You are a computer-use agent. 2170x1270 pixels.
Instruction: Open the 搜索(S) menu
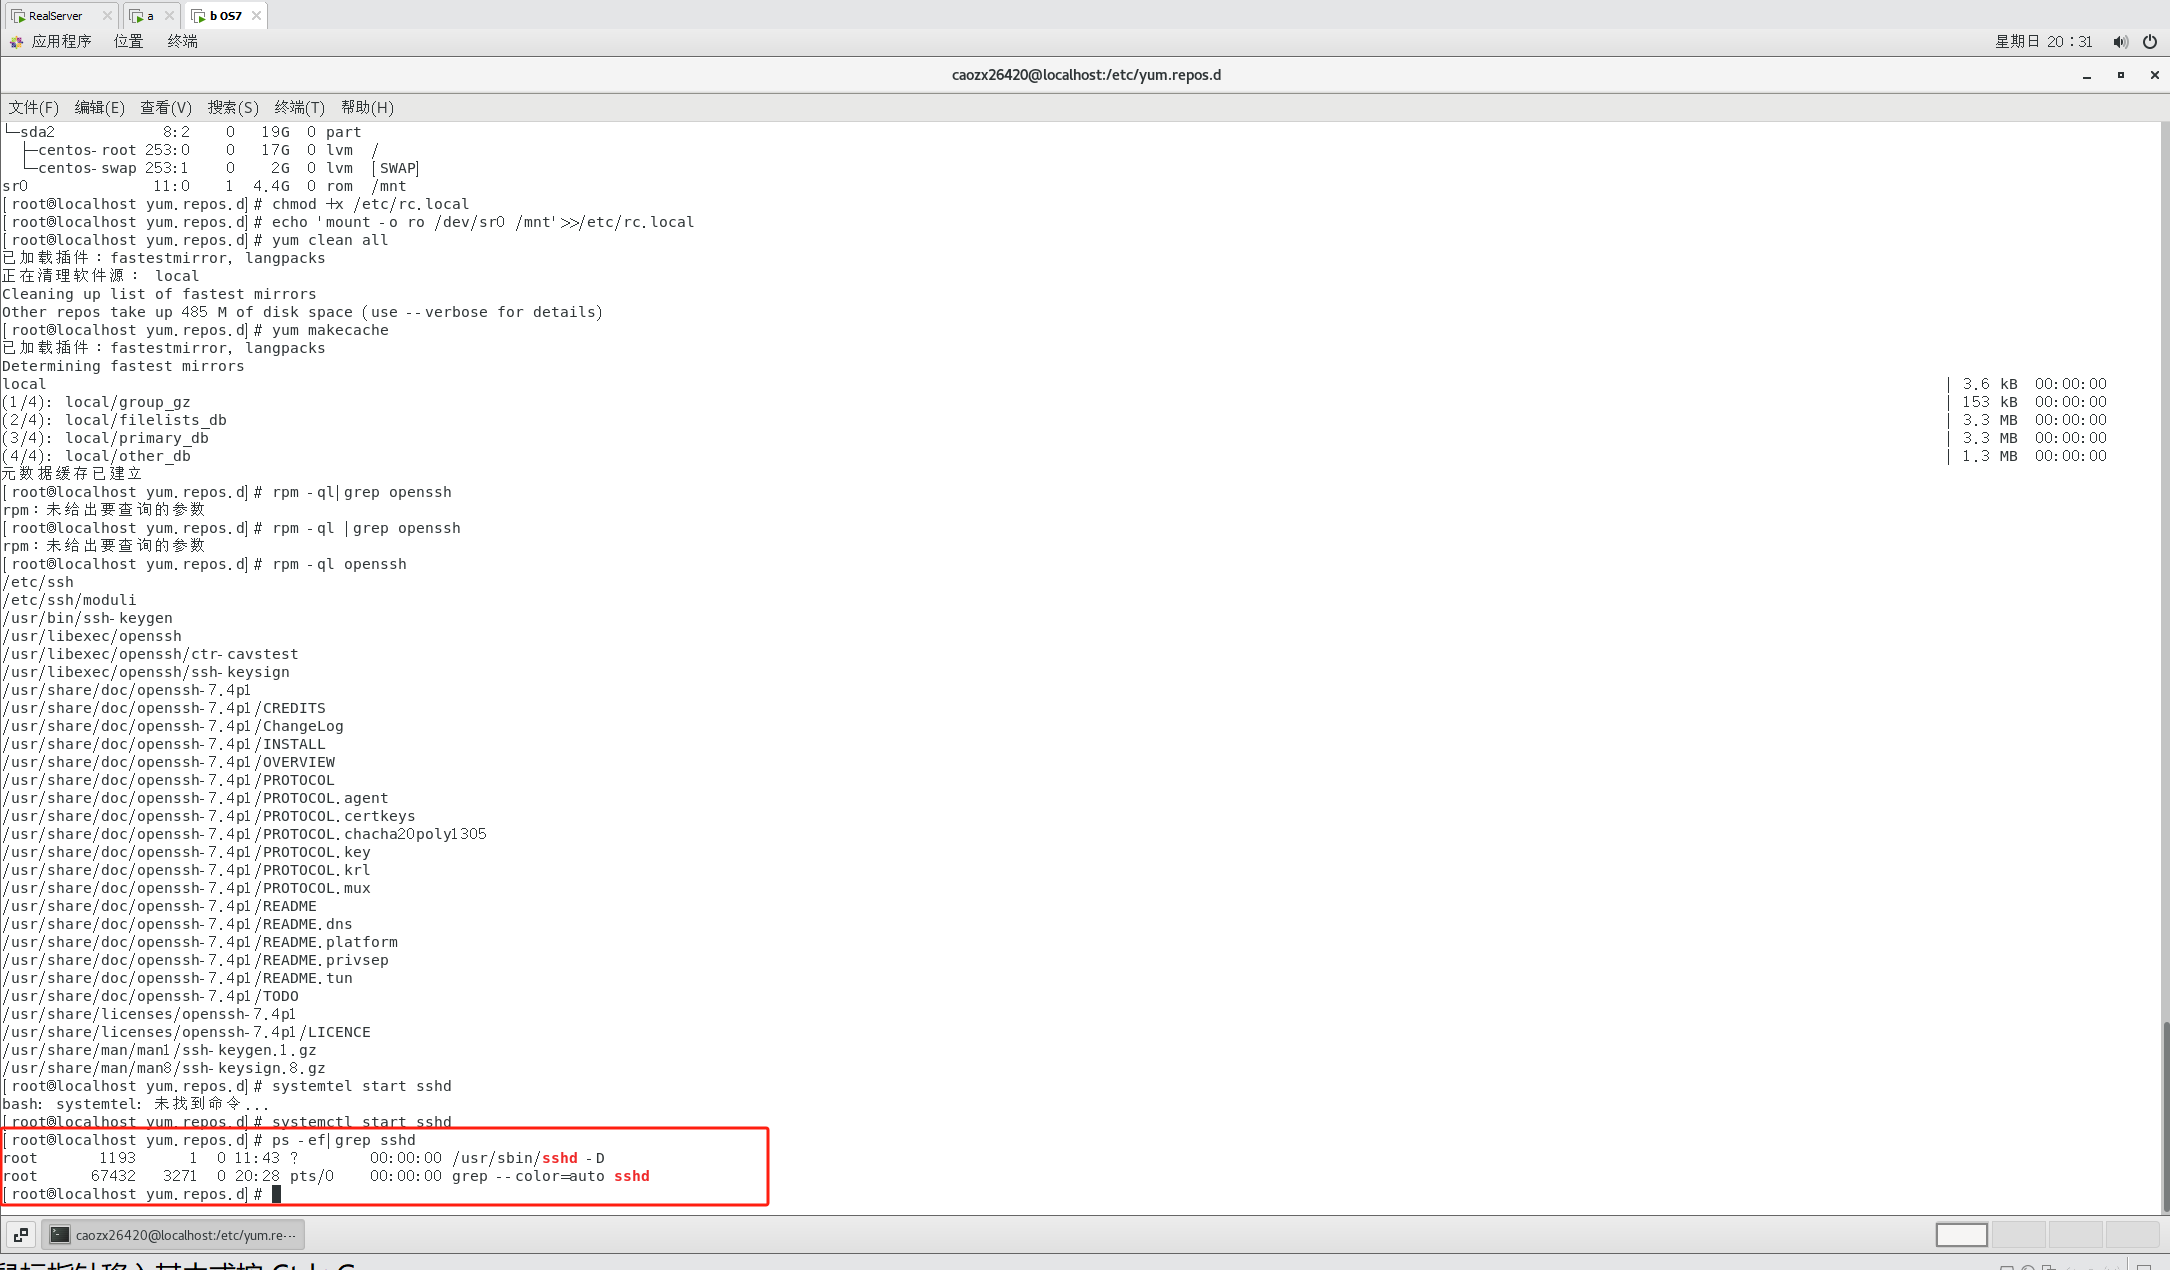(233, 107)
